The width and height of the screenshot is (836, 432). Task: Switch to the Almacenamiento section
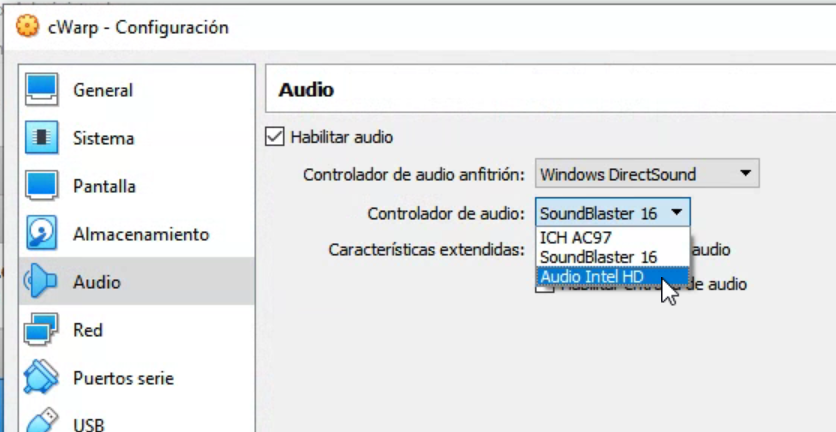[141, 234]
